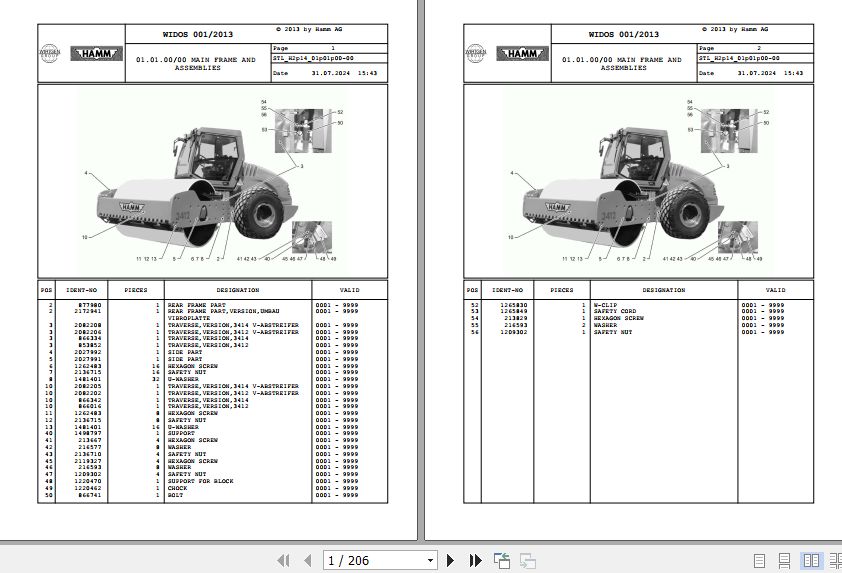The width and height of the screenshot is (842, 573).
Task: Click the date '31.07.2024 15:43' on page 1
Action: click(344, 73)
